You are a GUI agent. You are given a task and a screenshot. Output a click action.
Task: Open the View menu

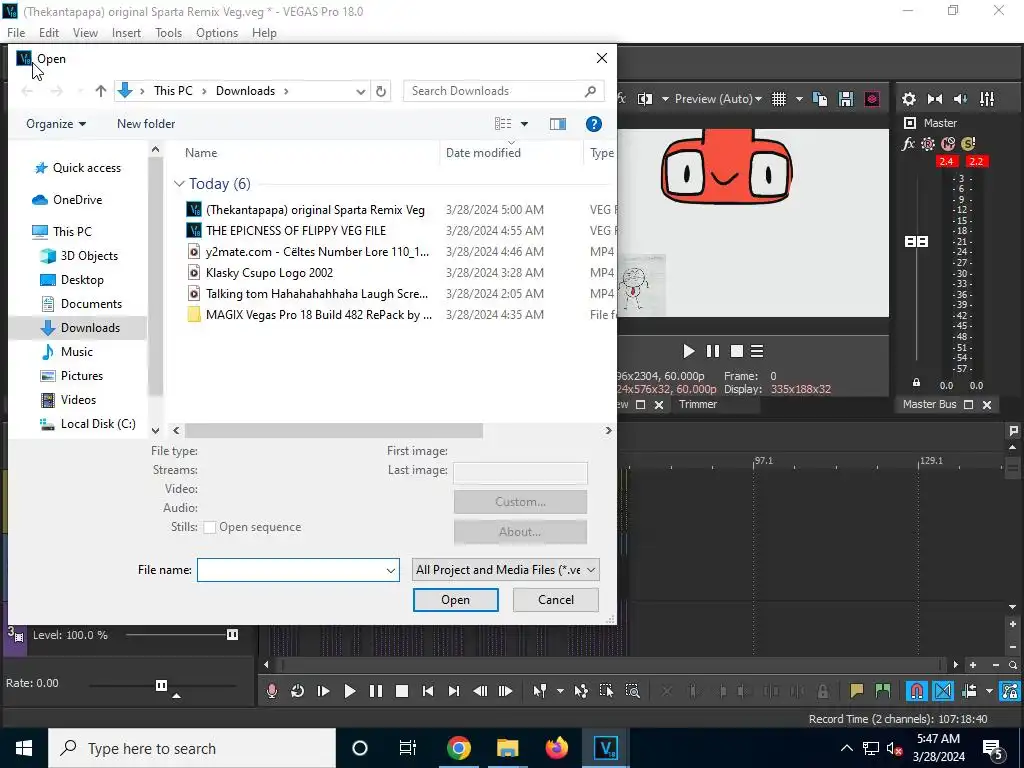85,33
